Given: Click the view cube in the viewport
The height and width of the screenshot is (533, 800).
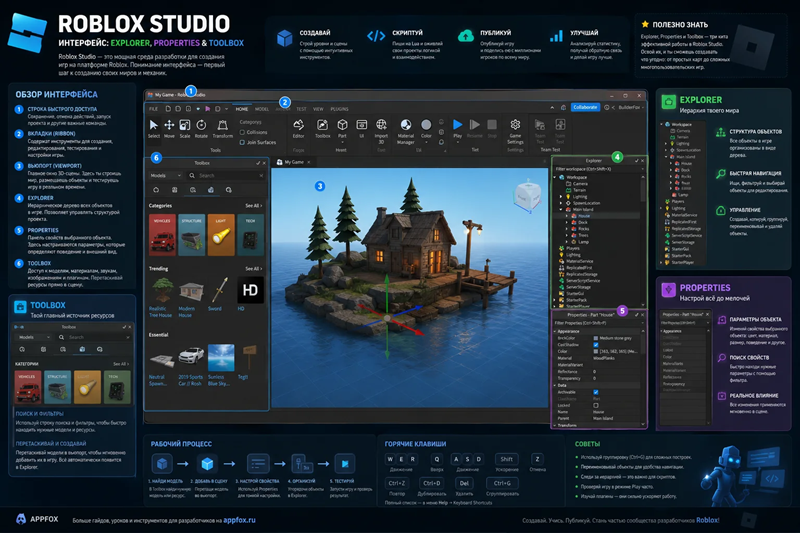Looking at the screenshot, I should tap(528, 195).
